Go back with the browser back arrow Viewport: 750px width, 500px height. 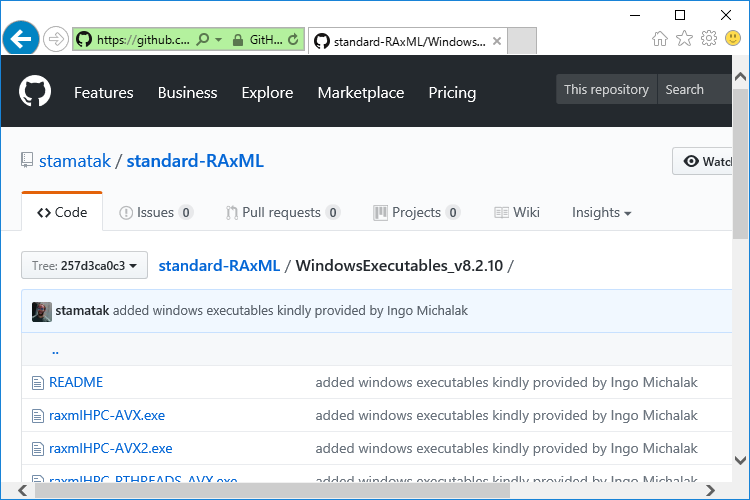click(21, 39)
